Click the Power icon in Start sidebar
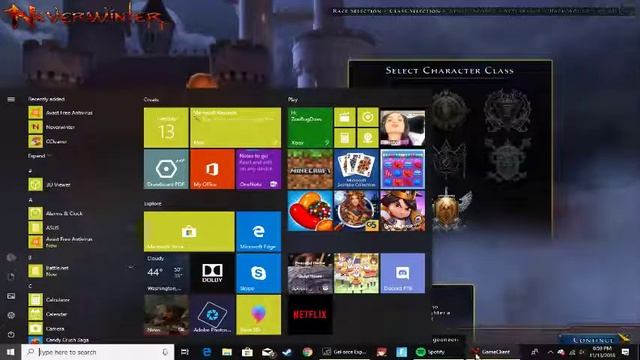The width and height of the screenshot is (640, 360). click(11, 334)
